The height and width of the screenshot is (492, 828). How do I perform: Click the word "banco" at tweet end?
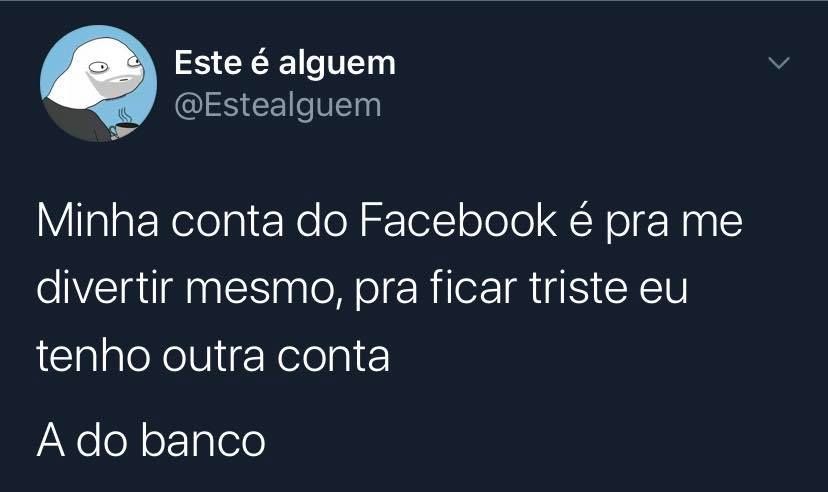pyautogui.click(x=203, y=440)
